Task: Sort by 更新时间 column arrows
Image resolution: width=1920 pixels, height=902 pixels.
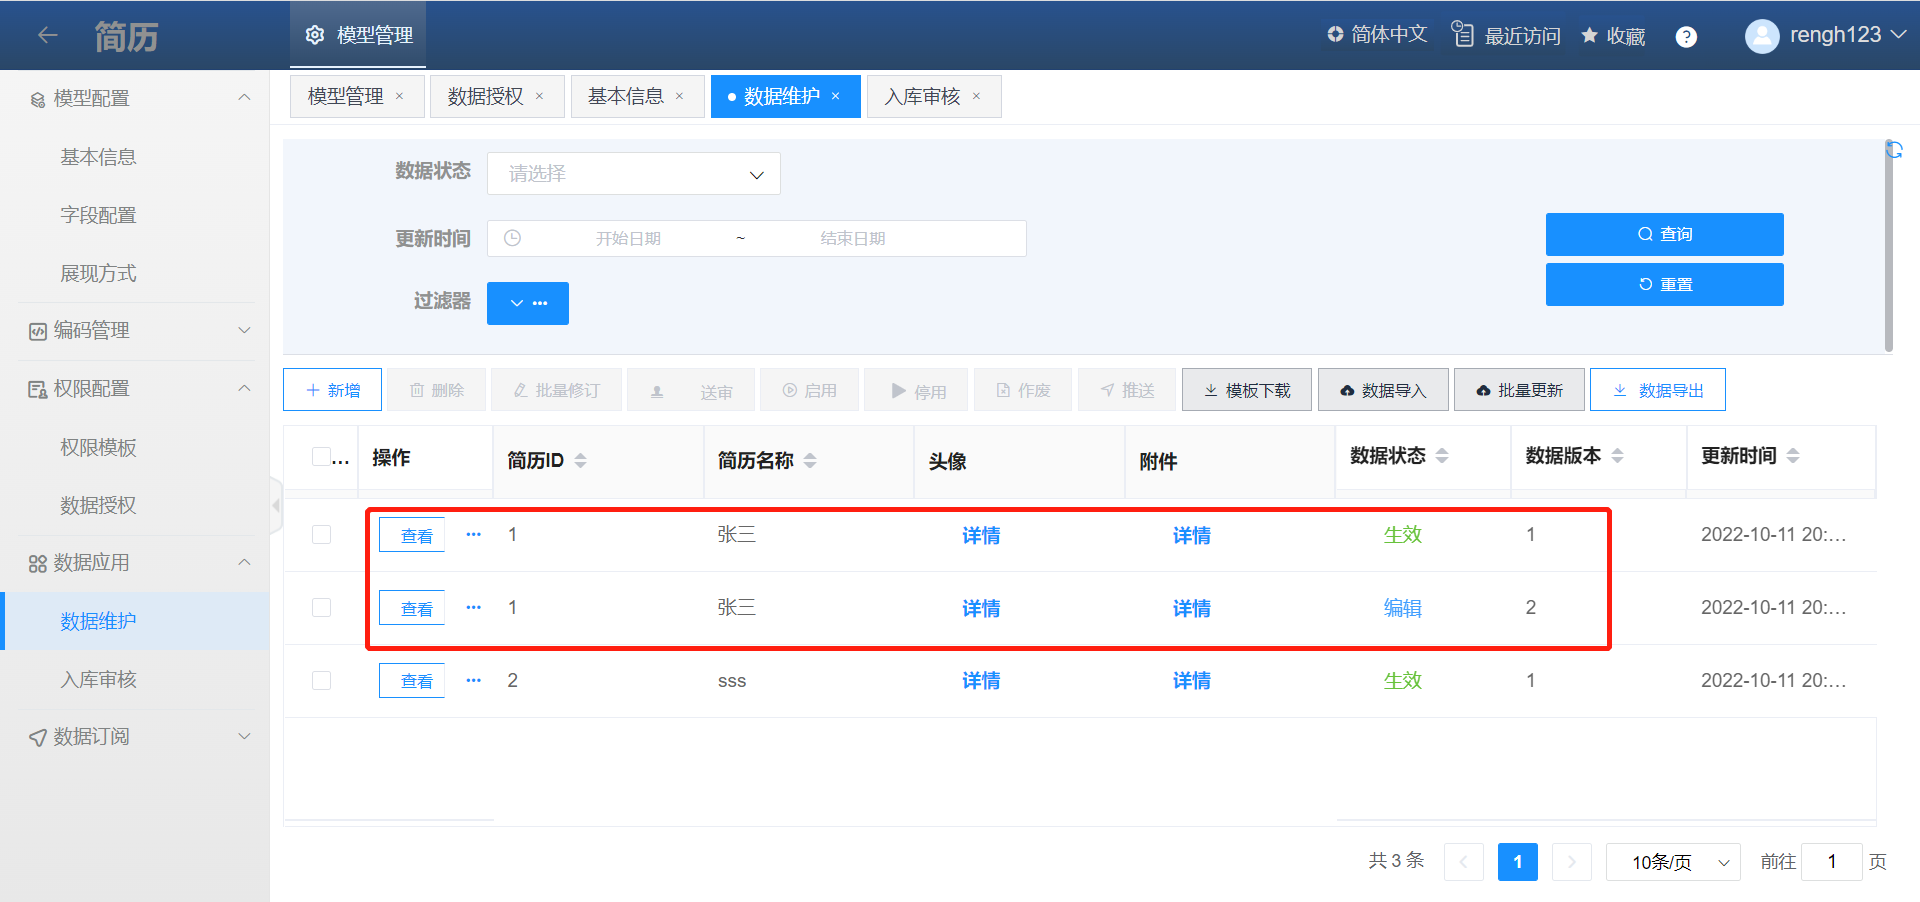Action: 1793,456
